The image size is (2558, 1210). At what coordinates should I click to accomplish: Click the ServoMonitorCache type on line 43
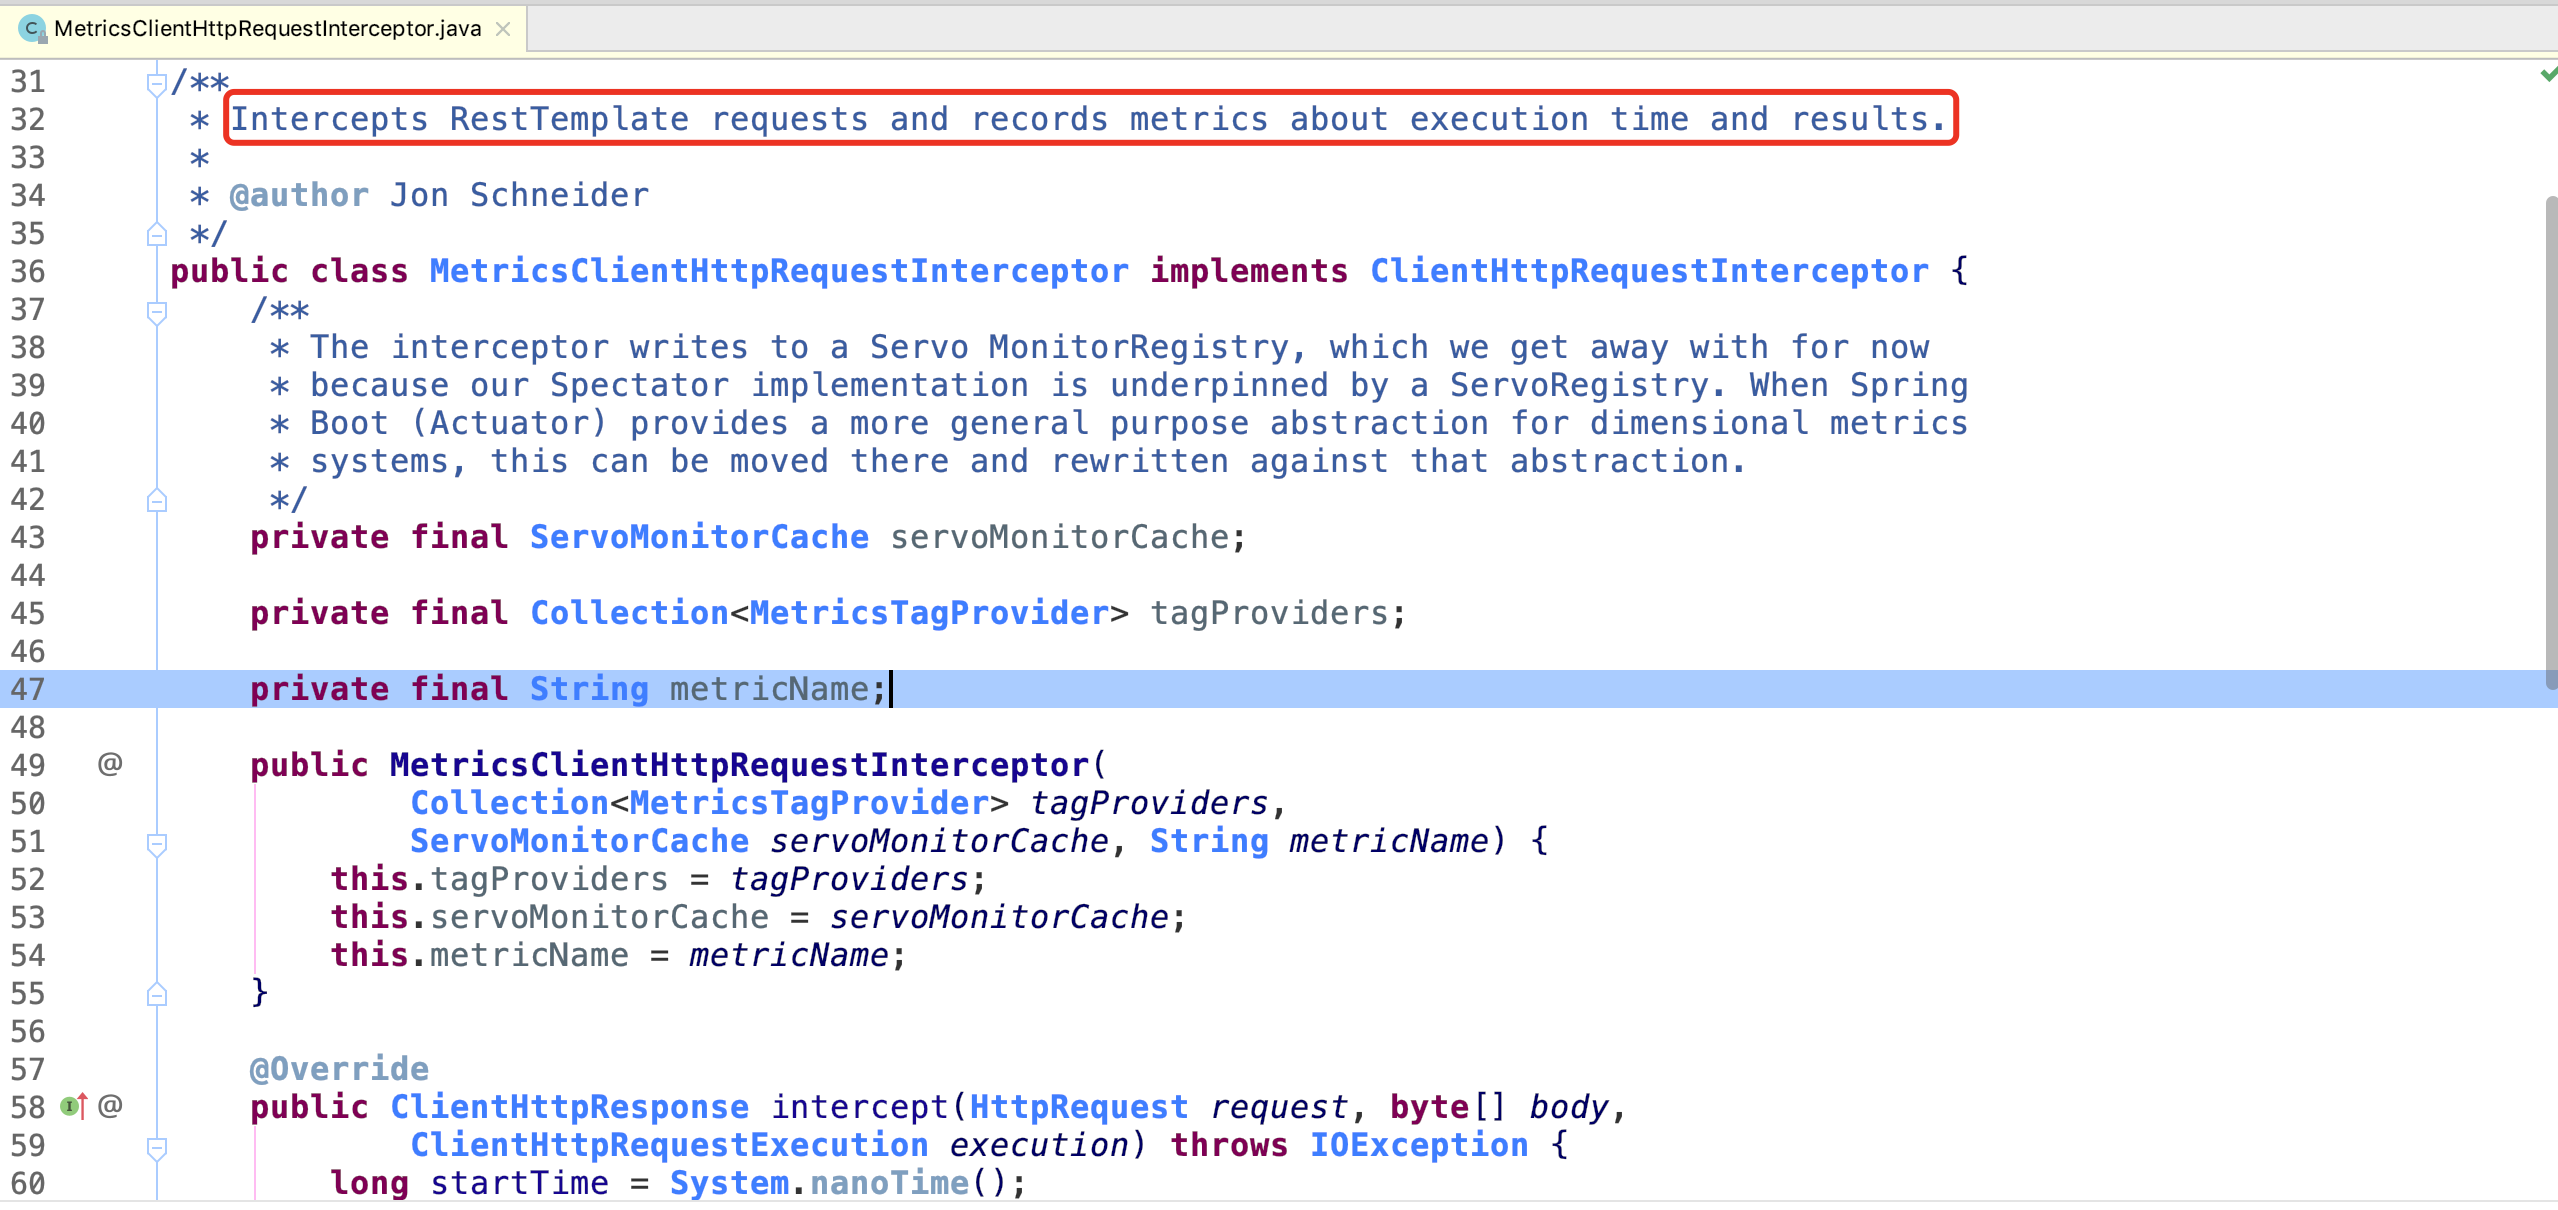click(x=698, y=537)
